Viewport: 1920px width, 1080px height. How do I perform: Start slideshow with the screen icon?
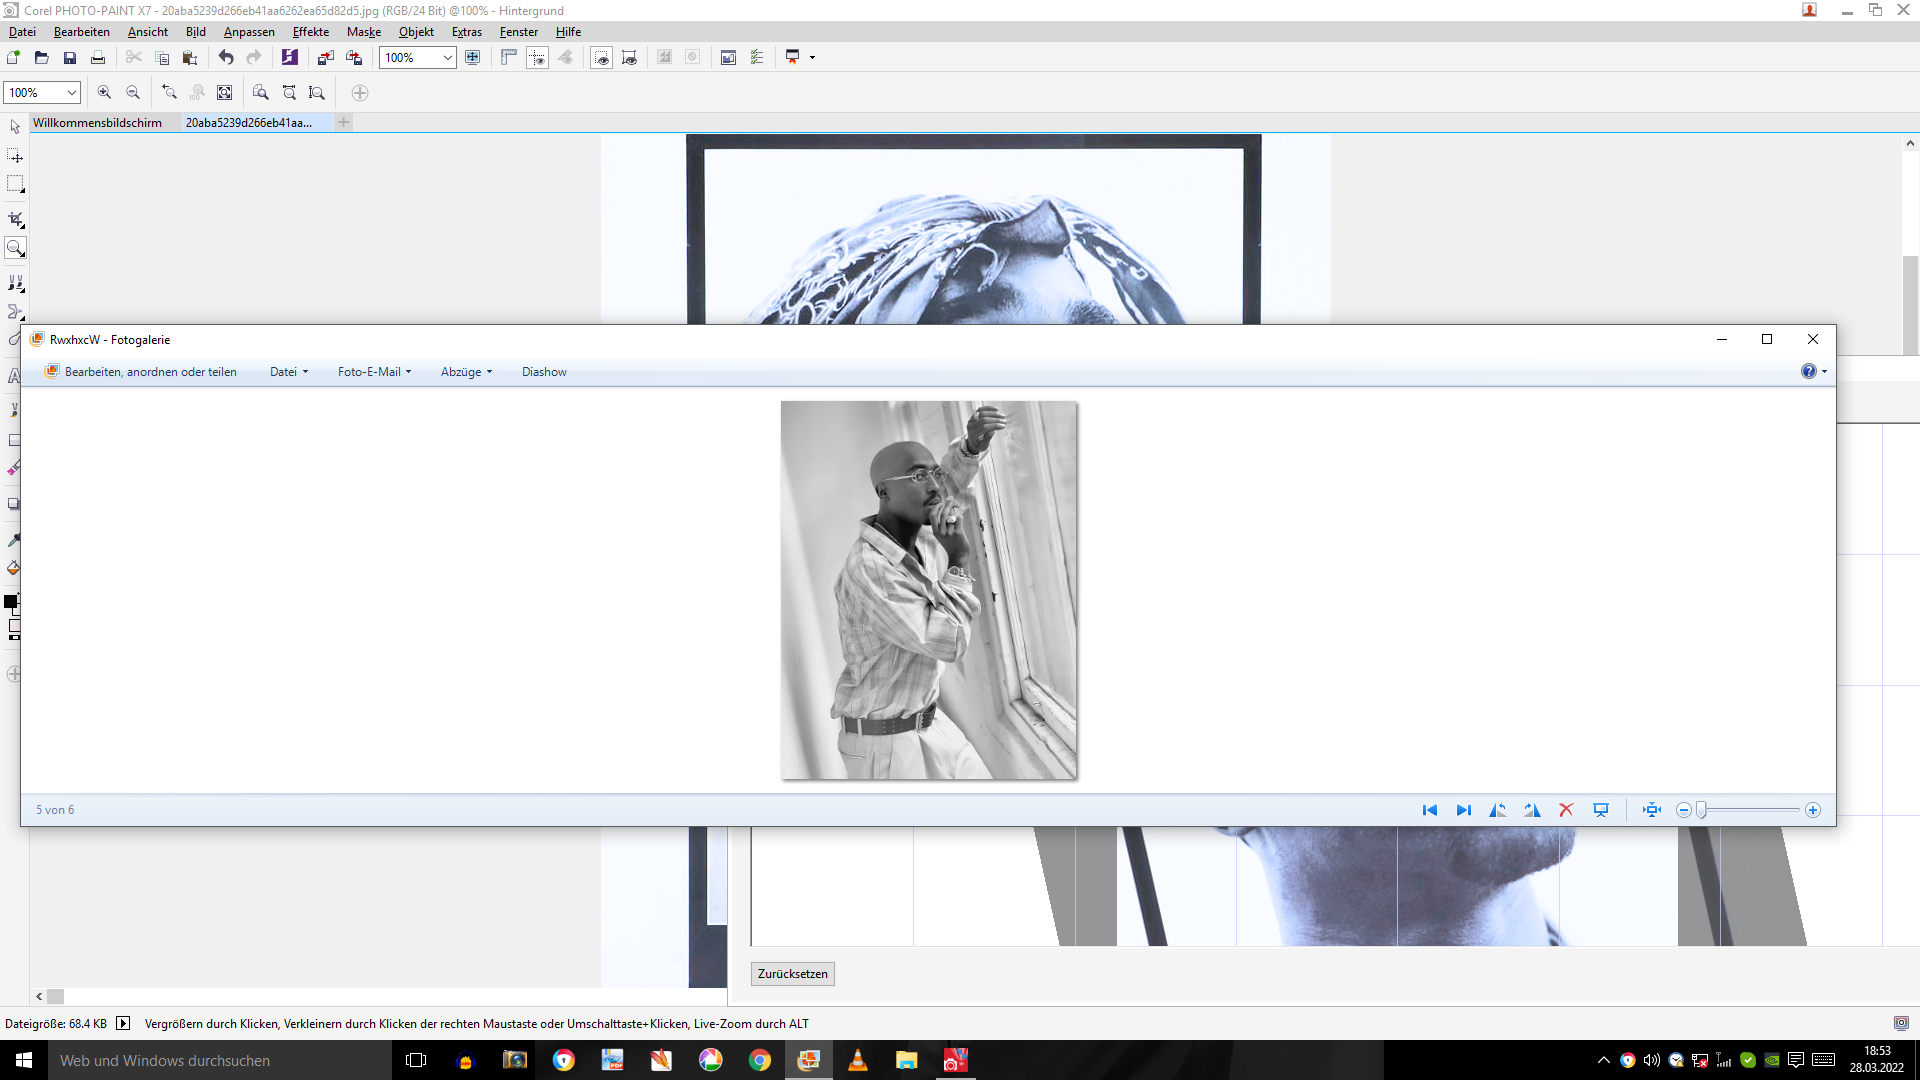pyautogui.click(x=1601, y=810)
